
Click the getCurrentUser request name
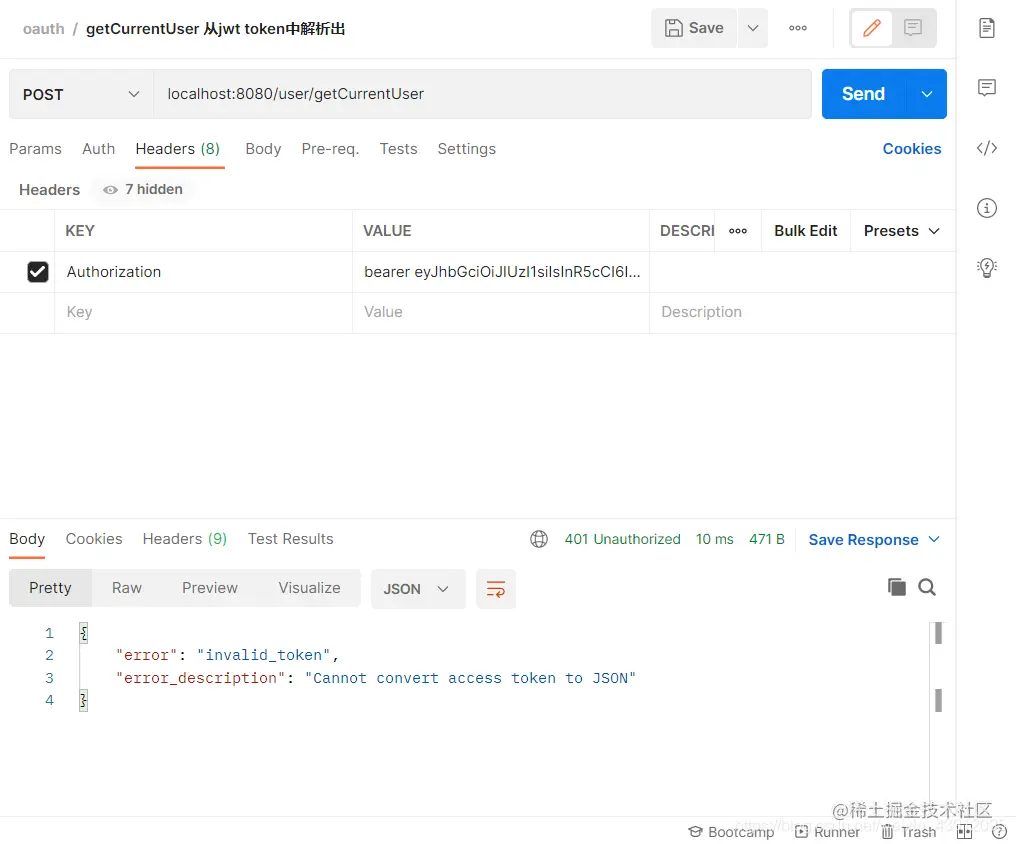pos(215,29)
